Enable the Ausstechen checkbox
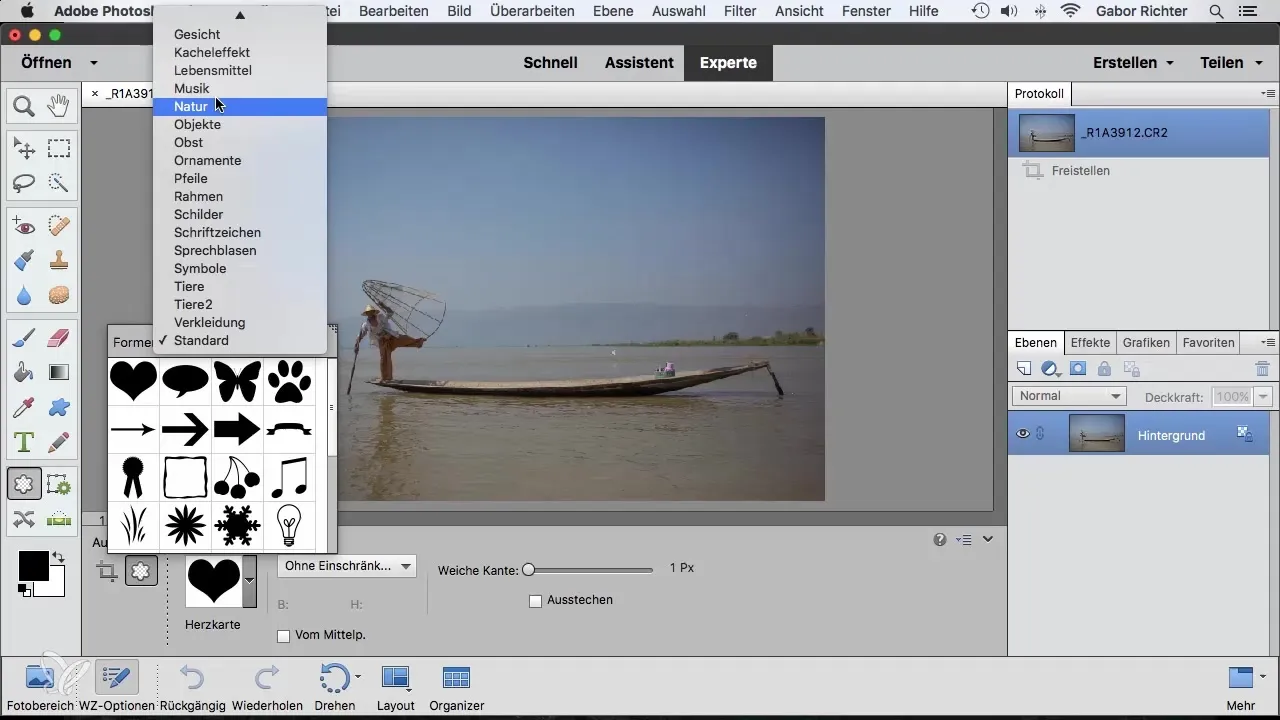 [535, 601]
